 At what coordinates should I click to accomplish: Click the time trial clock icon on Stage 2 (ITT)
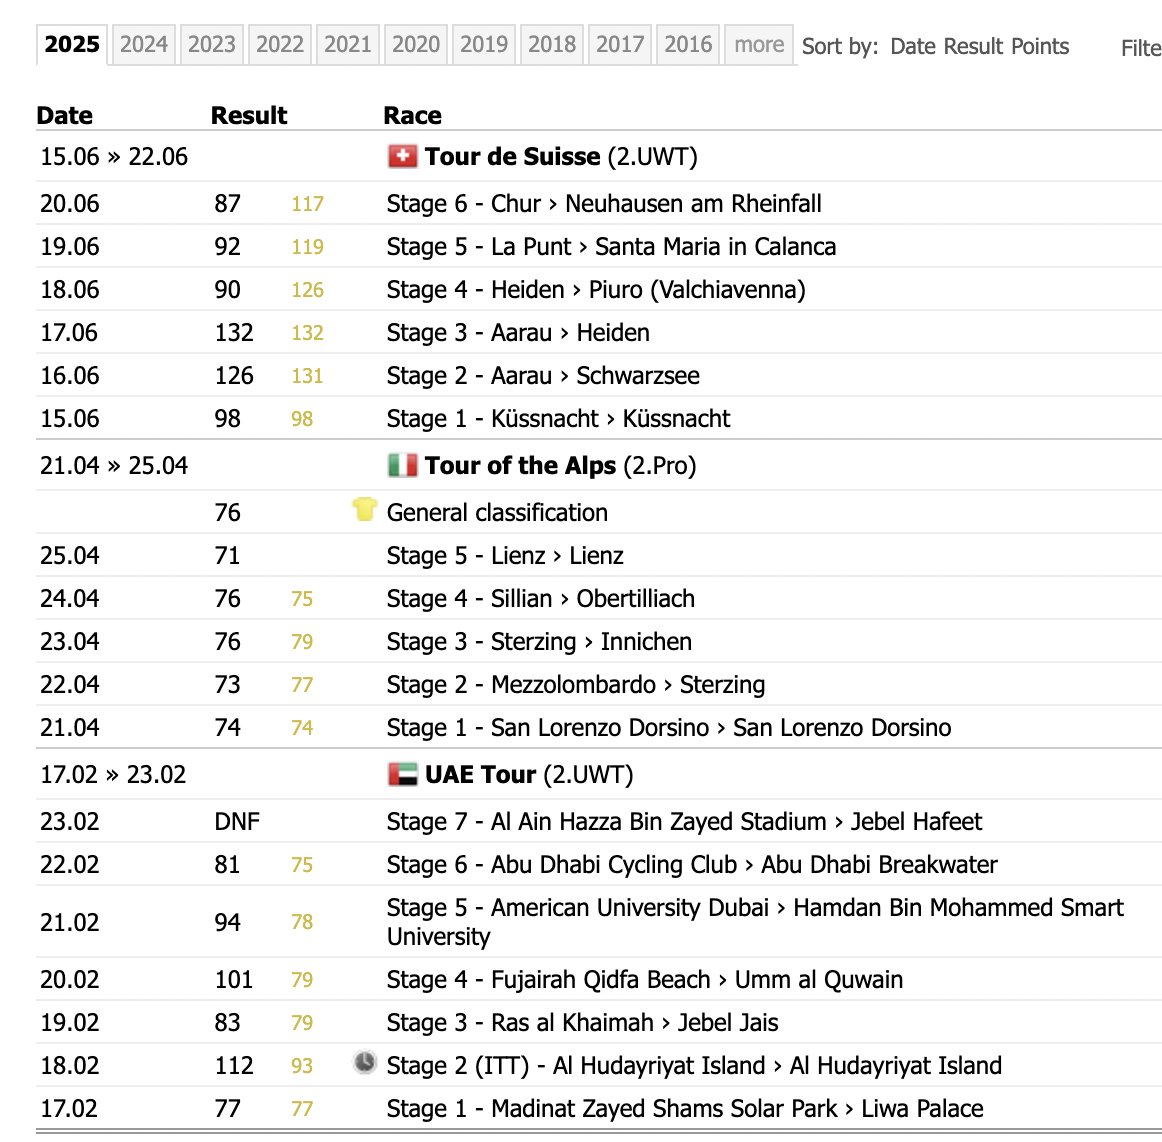(x=365, y=1063)
